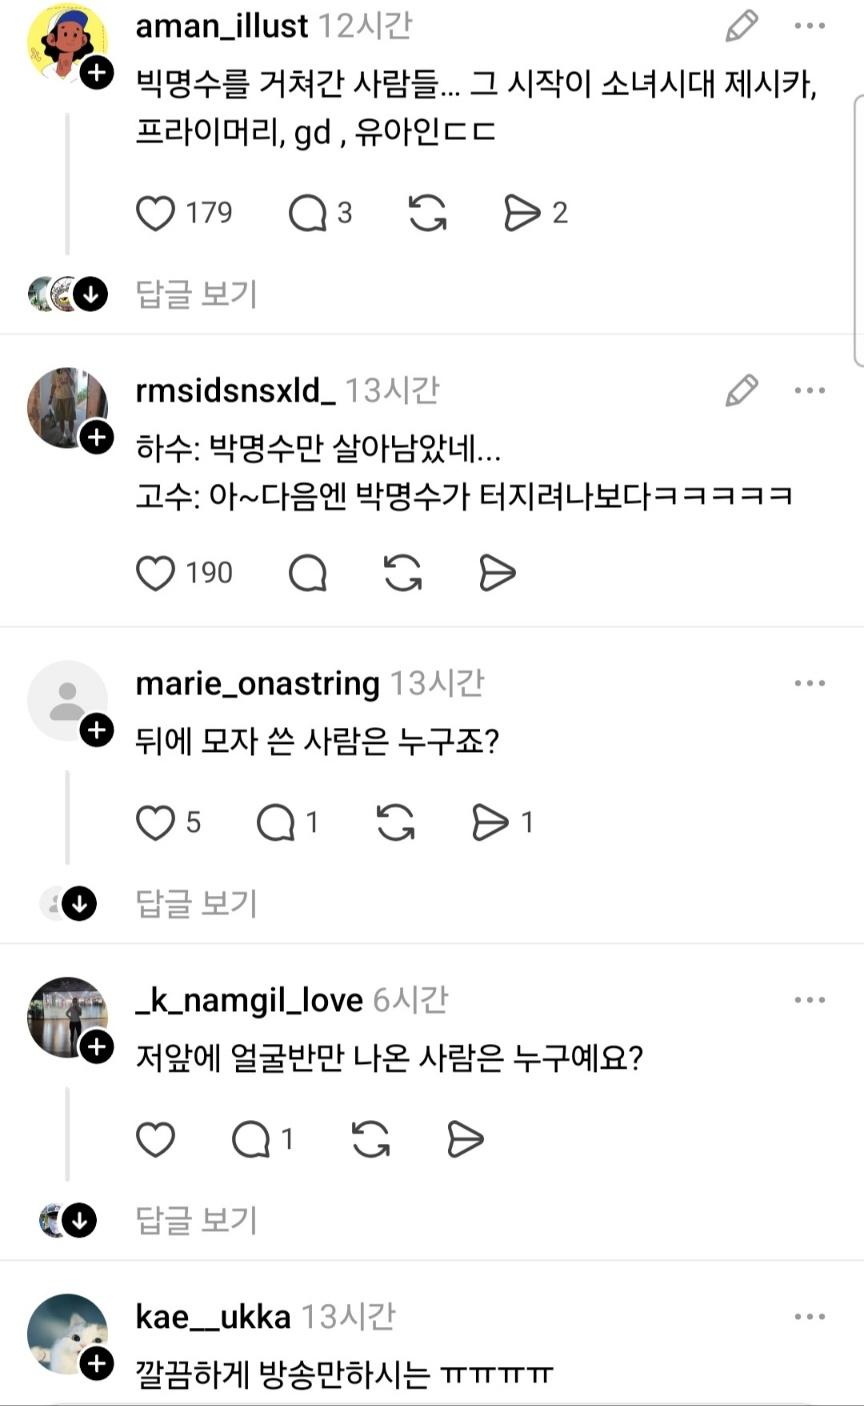
Task: Open marie_onastring's profile via username
Action: [x=257, y=684]
